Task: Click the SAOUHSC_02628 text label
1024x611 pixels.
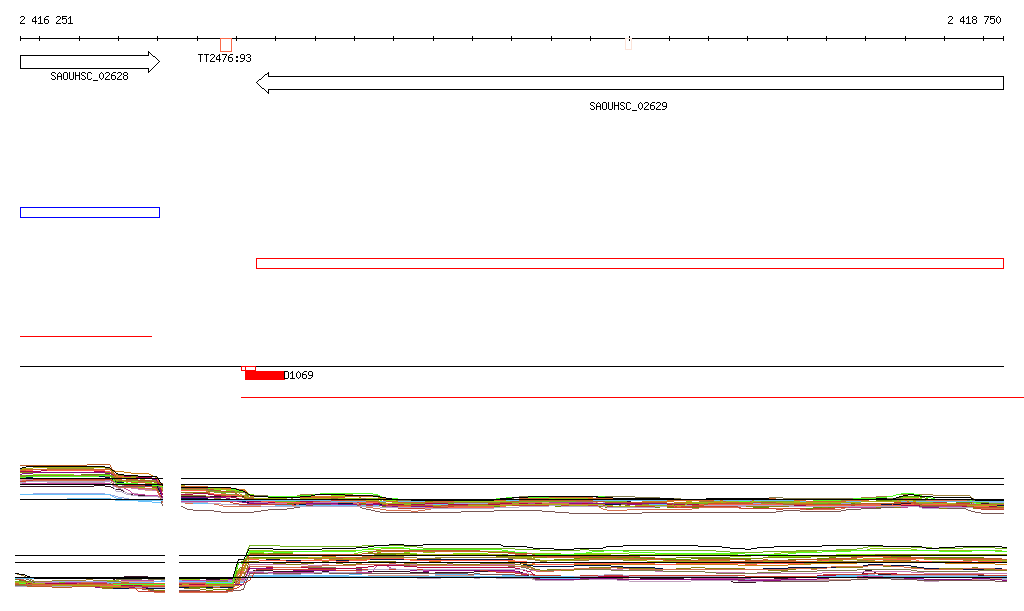Action: click(89, 76)
